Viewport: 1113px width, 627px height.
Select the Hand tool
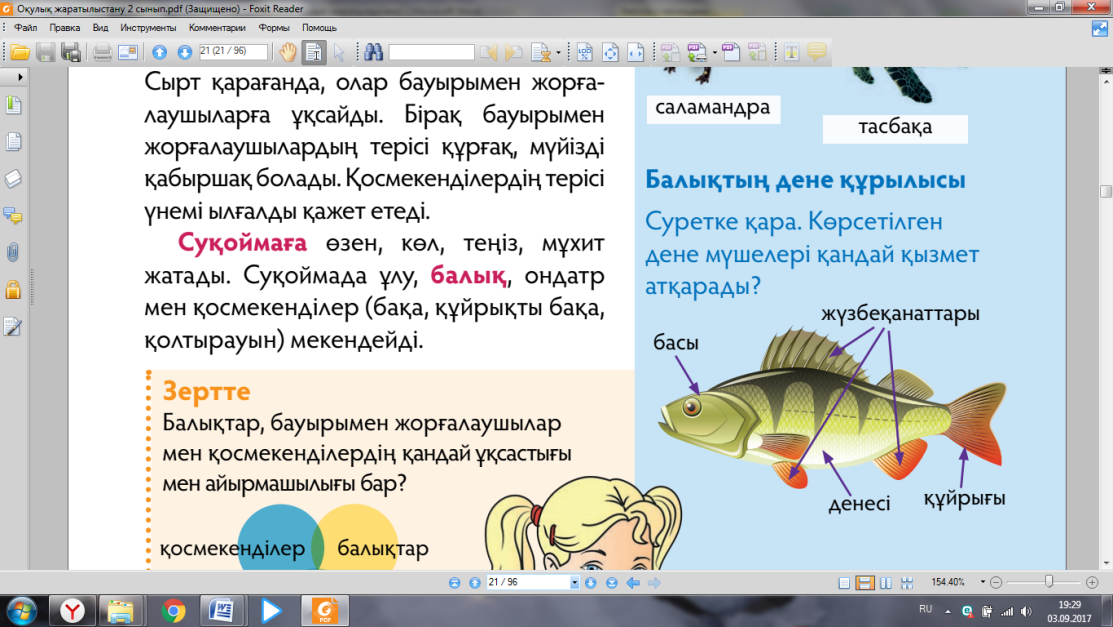[288, 52]
